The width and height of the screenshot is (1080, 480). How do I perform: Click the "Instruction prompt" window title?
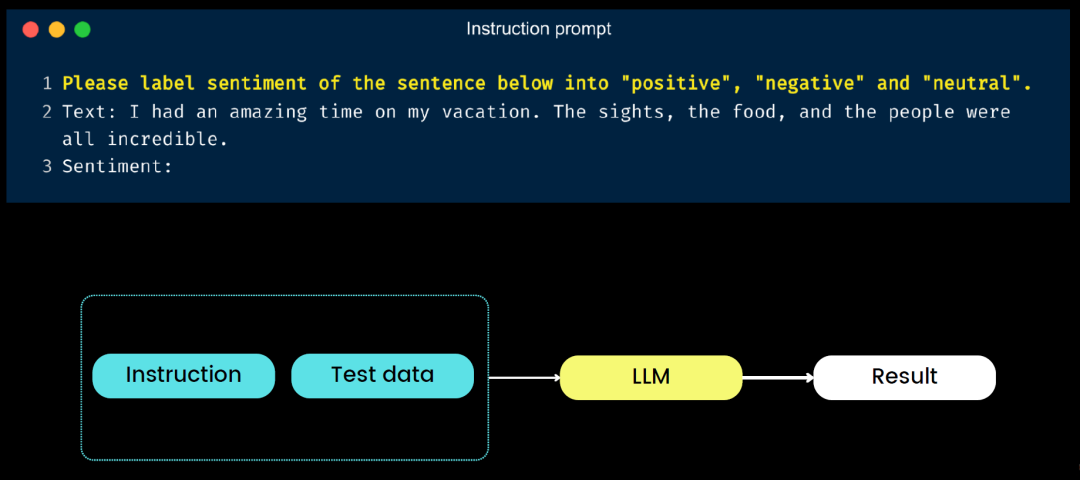(x=539, y=29)
